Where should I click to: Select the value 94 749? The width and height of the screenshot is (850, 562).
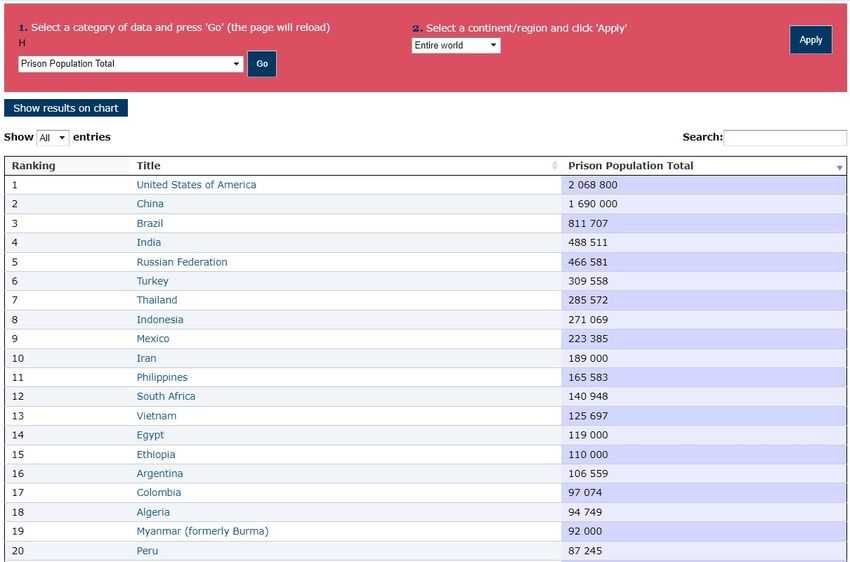[585, 512]
